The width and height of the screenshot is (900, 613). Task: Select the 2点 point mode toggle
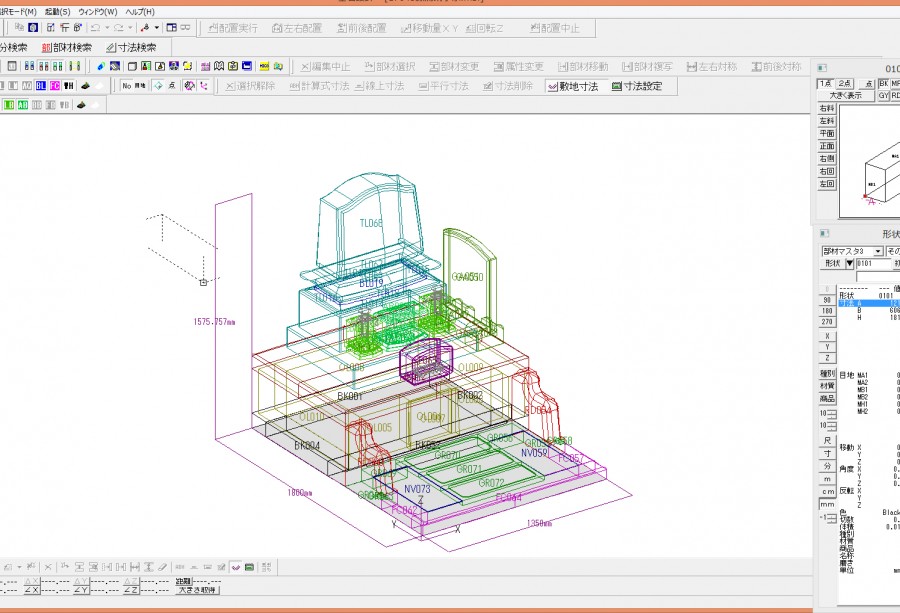[x=845, y=84]
